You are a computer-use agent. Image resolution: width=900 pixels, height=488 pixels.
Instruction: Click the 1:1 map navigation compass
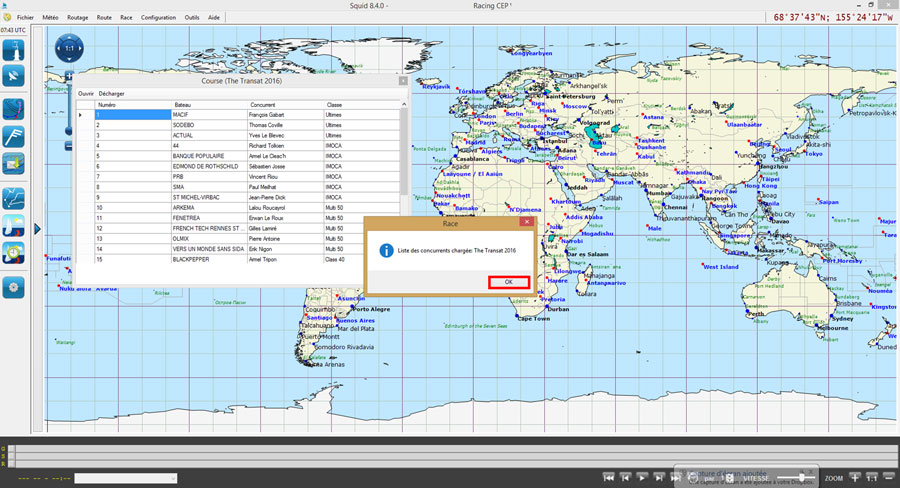click(x=68, y=47)
